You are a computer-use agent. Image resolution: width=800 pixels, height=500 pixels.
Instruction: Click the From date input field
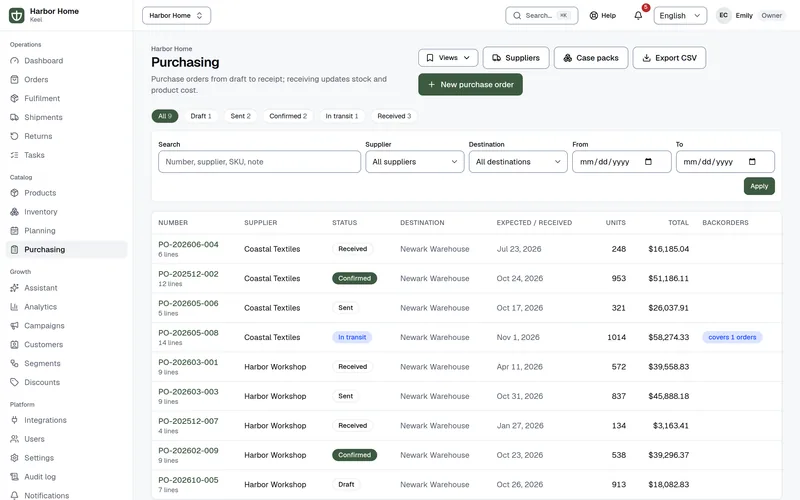click(621, 162)
